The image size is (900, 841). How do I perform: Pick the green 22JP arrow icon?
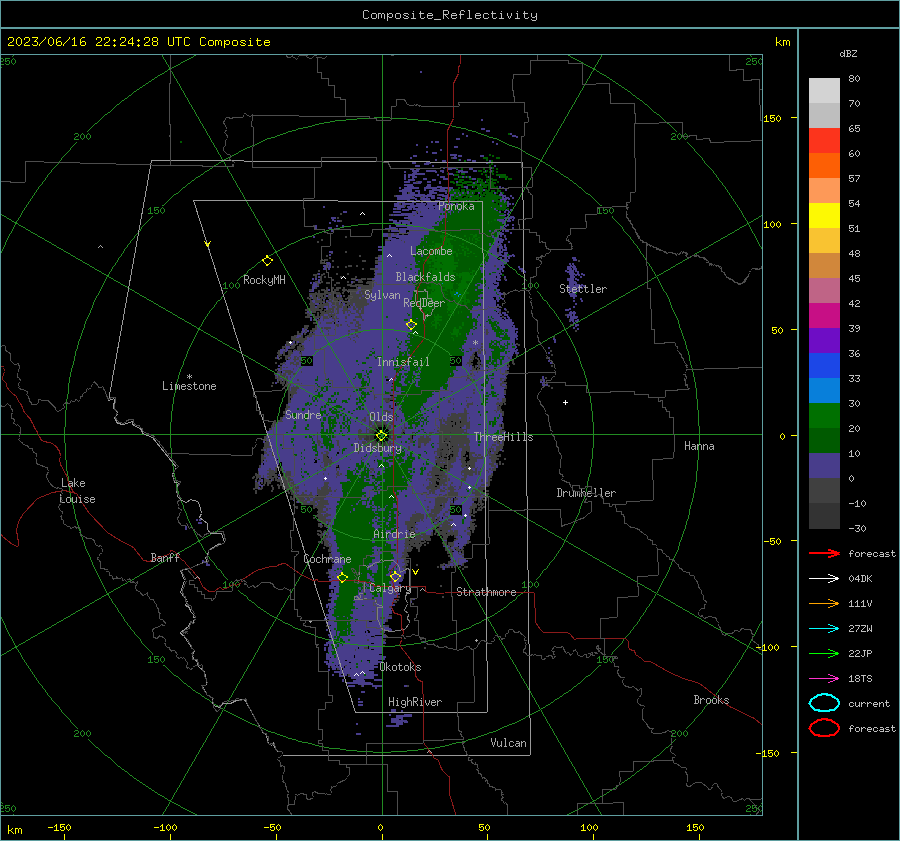coord(824,653)
